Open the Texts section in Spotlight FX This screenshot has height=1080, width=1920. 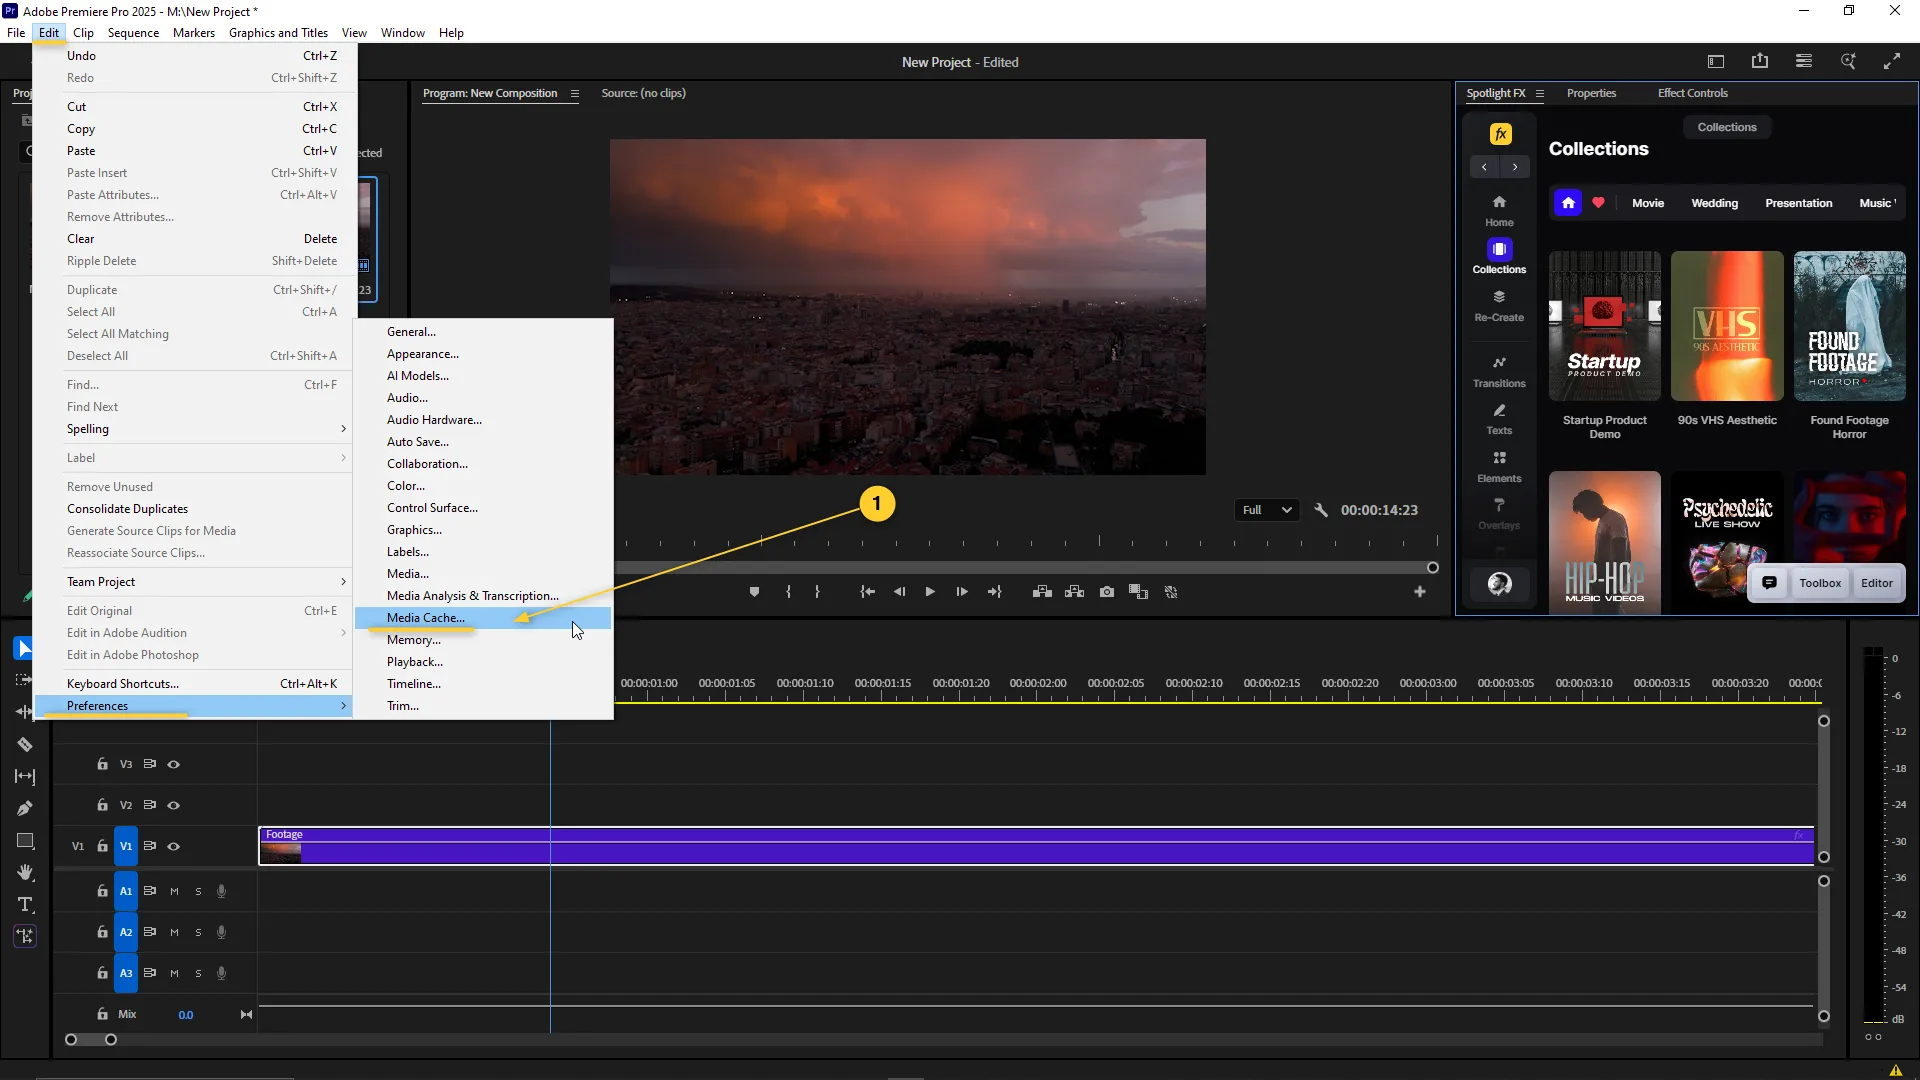click(x=1498, y=418)
